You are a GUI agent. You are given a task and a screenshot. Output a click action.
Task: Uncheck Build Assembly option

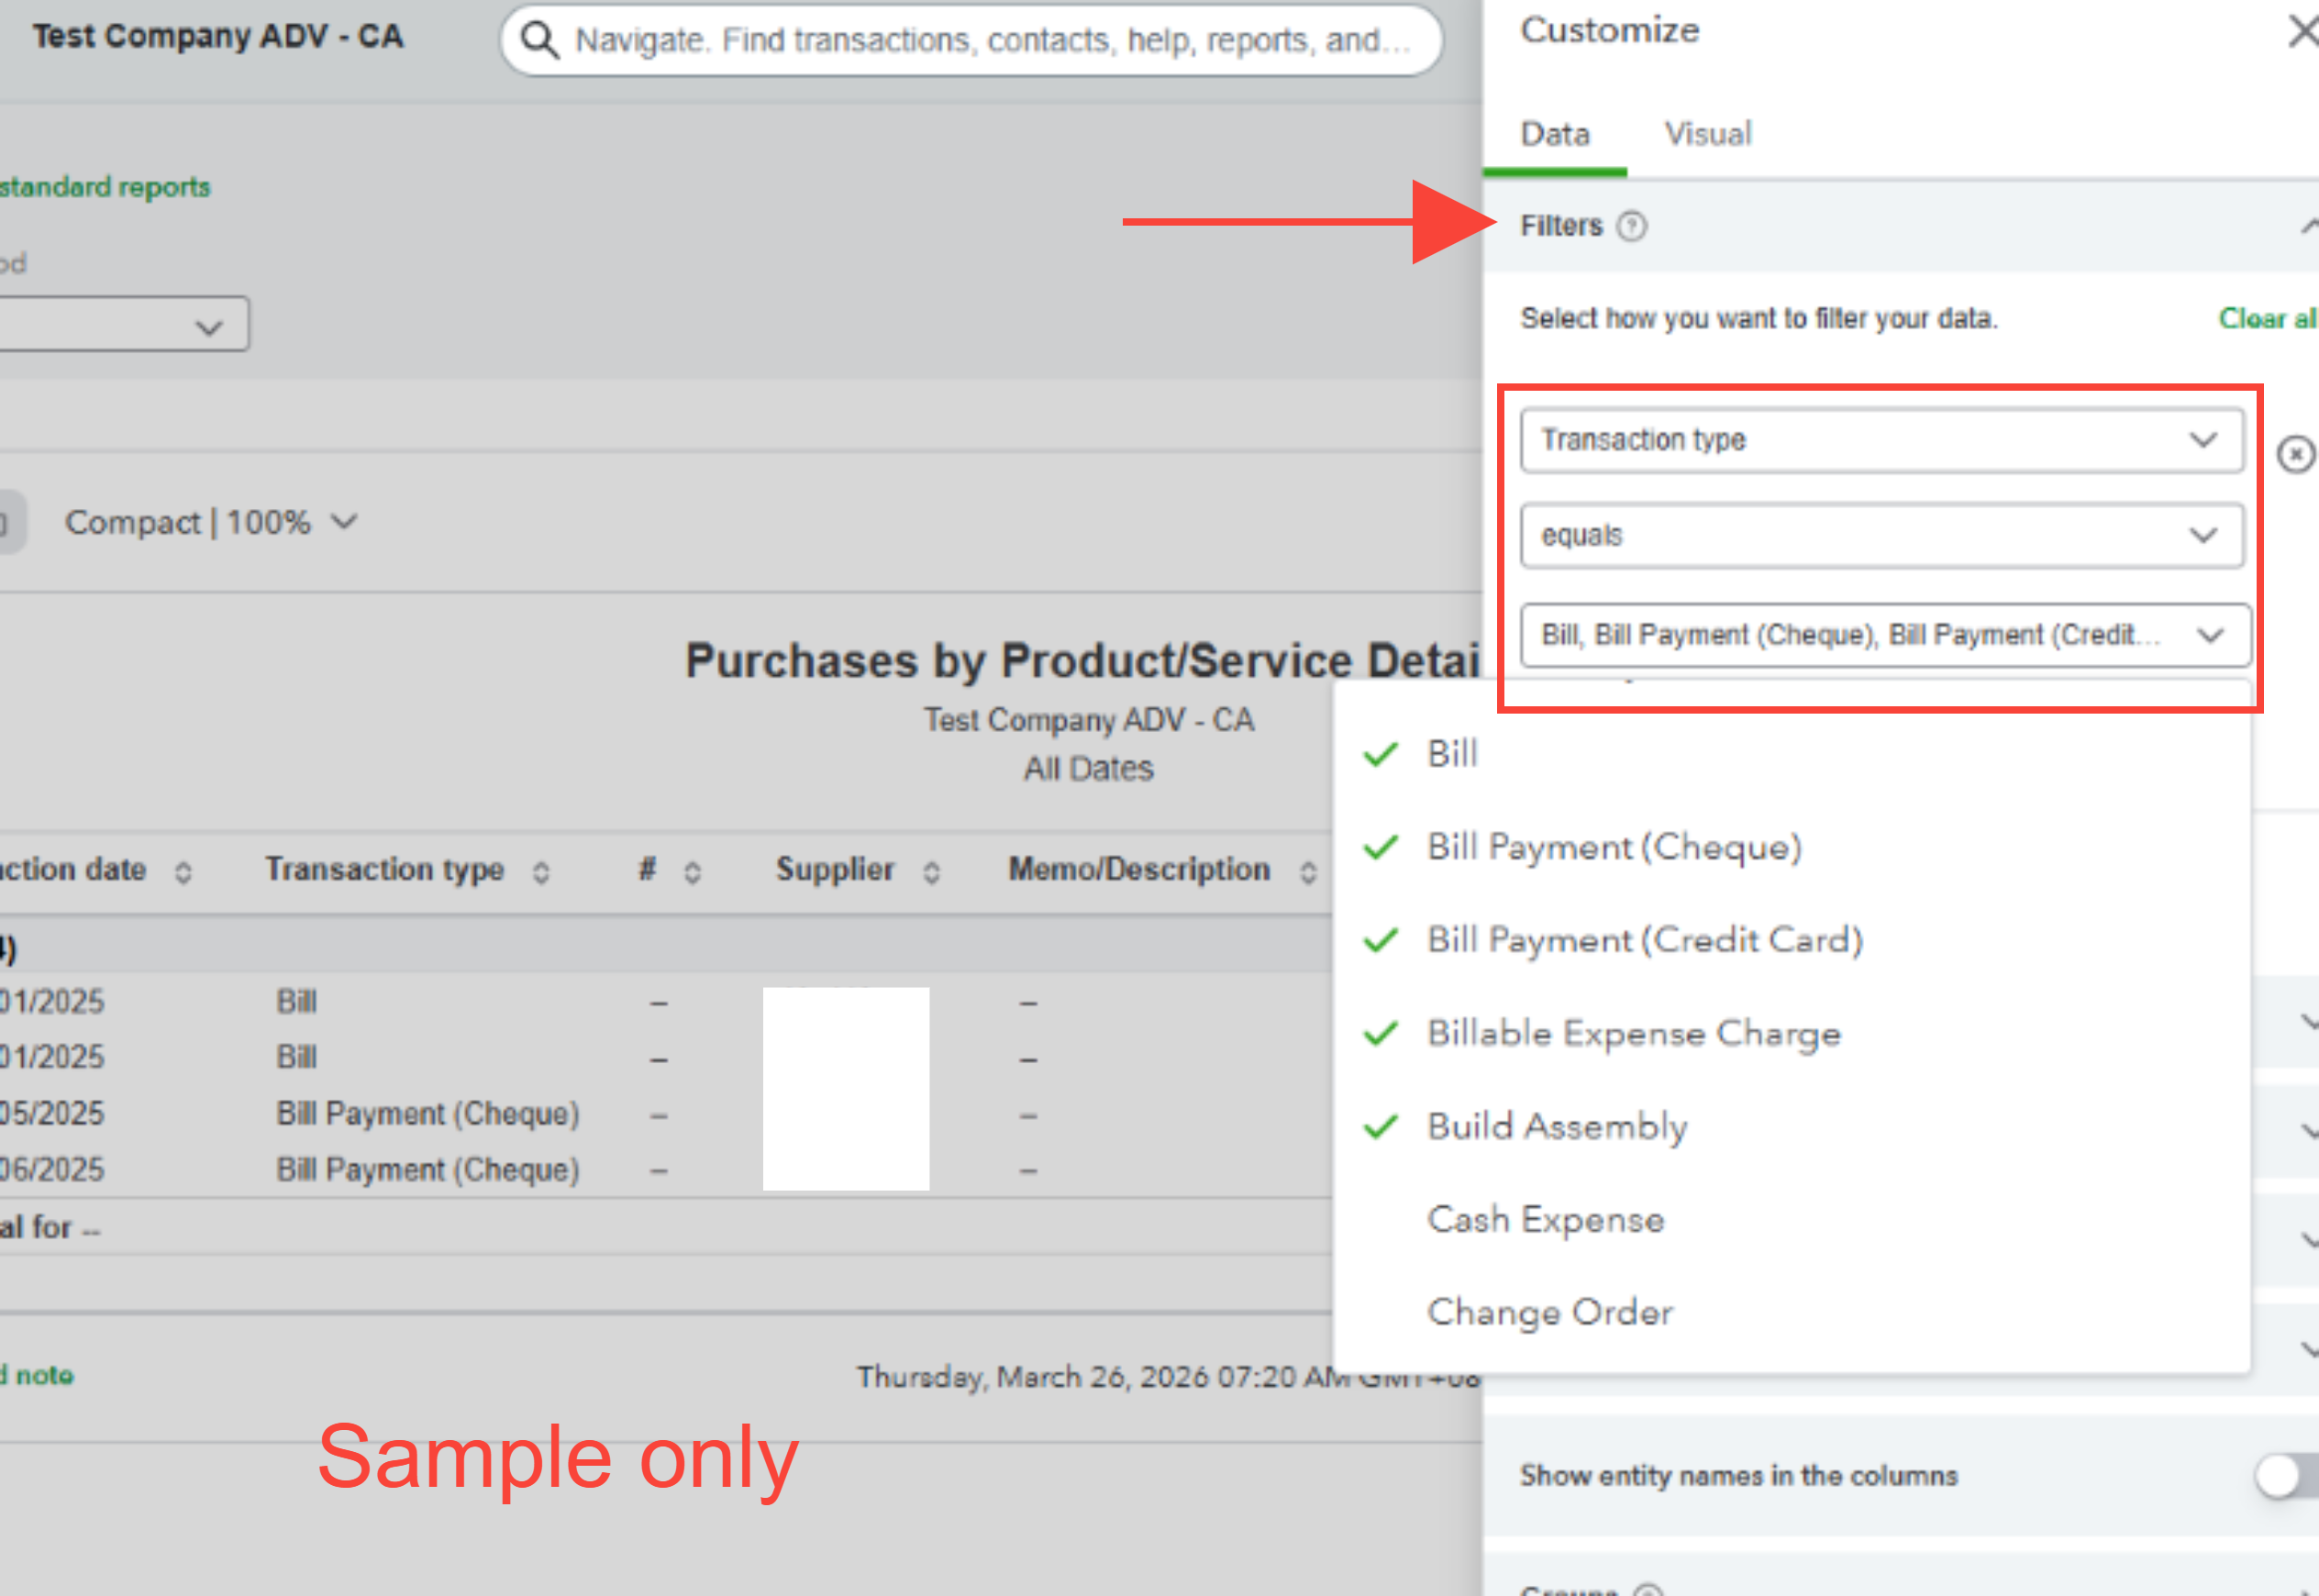(x=1556, y=1126)
